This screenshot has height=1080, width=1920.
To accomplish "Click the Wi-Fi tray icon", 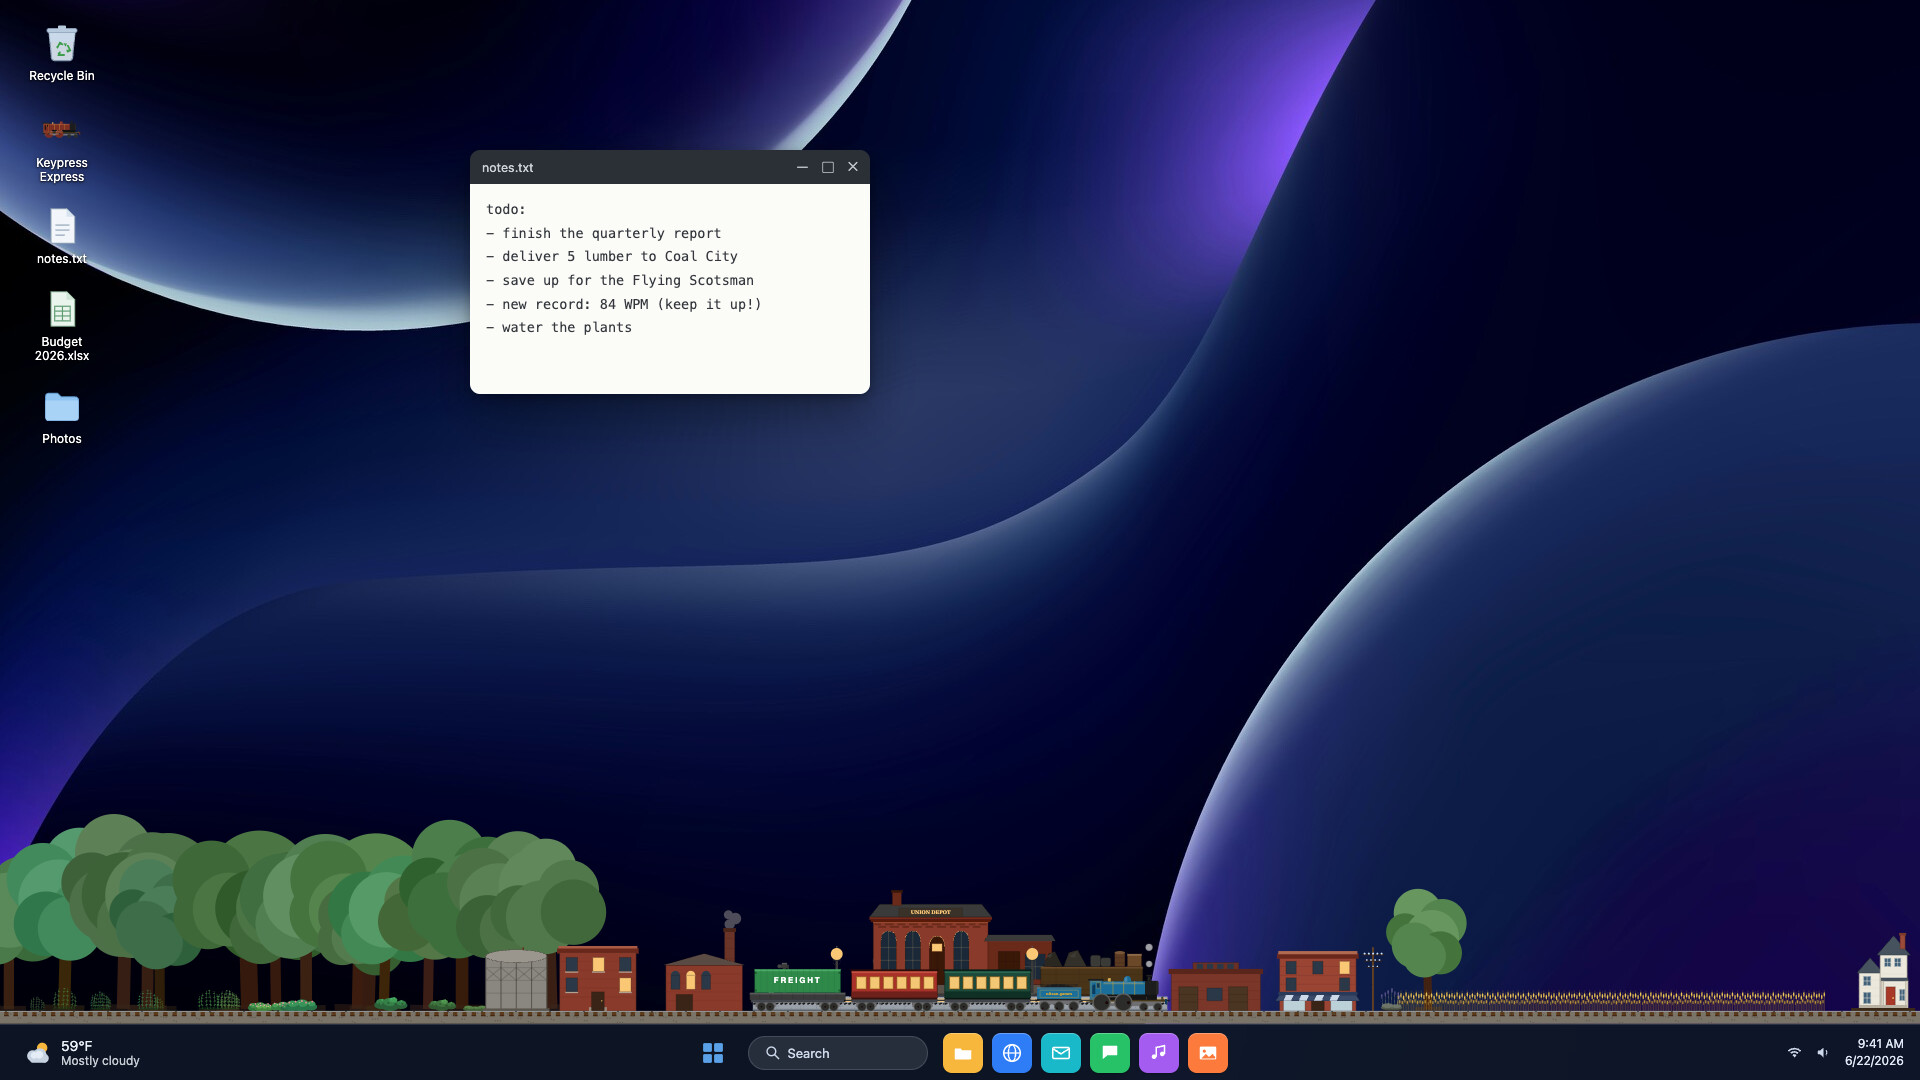I will [x=1794, y=1052].
